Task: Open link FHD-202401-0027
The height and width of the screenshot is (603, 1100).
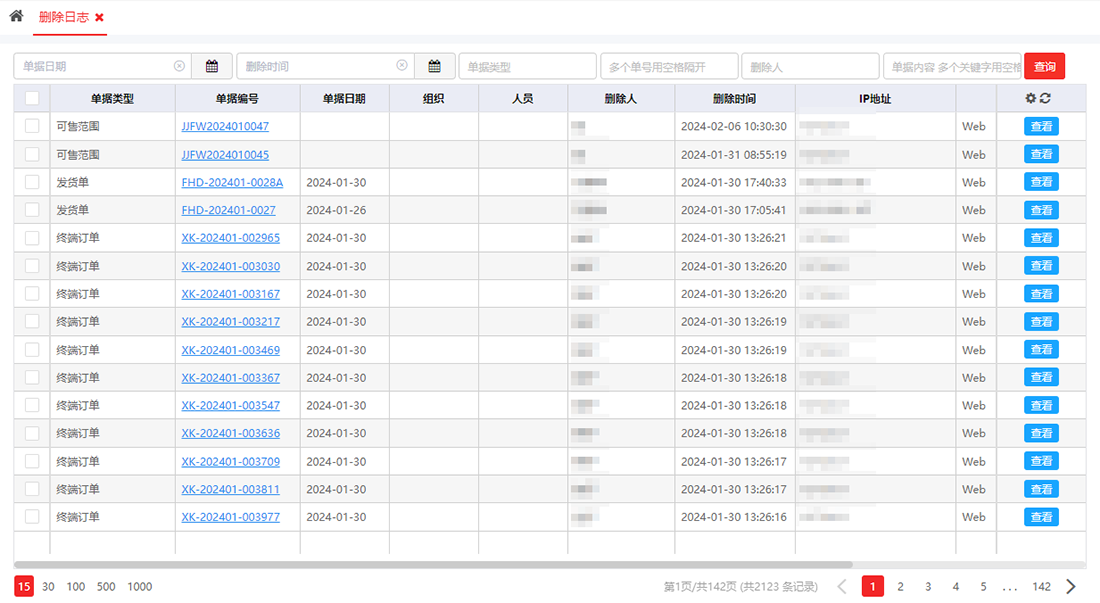Action: pos(228,210)
